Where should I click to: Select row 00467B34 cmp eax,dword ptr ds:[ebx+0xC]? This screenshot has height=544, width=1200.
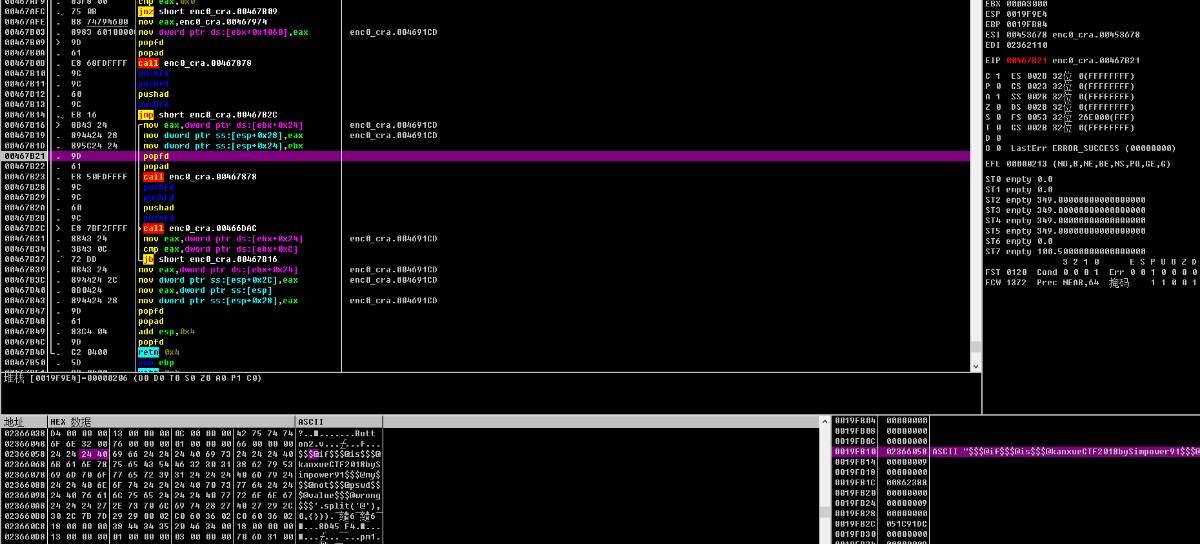486,249
